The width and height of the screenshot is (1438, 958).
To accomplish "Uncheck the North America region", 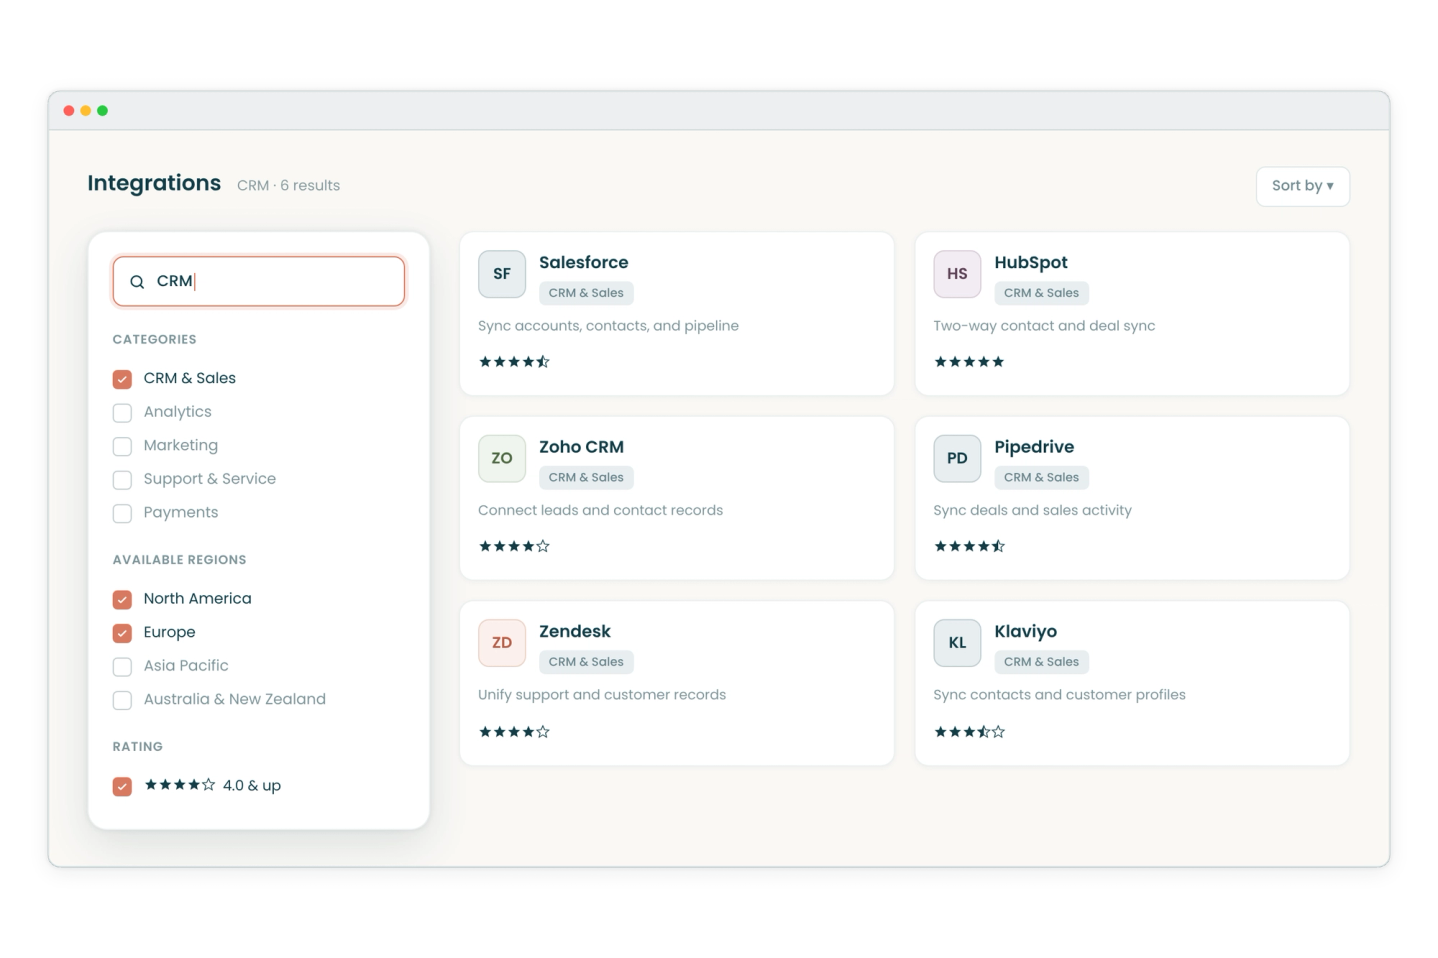I will [x=122, y=599].
